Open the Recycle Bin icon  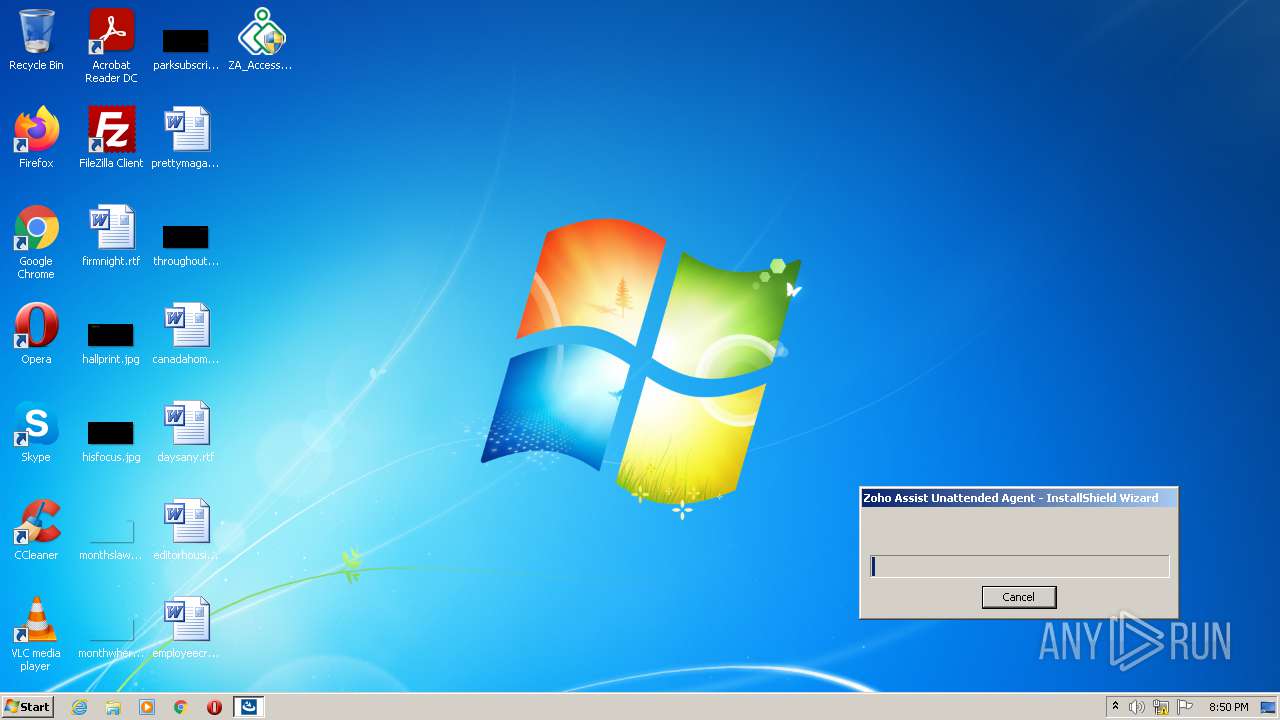pyautogui.click(x=36, y=40)
